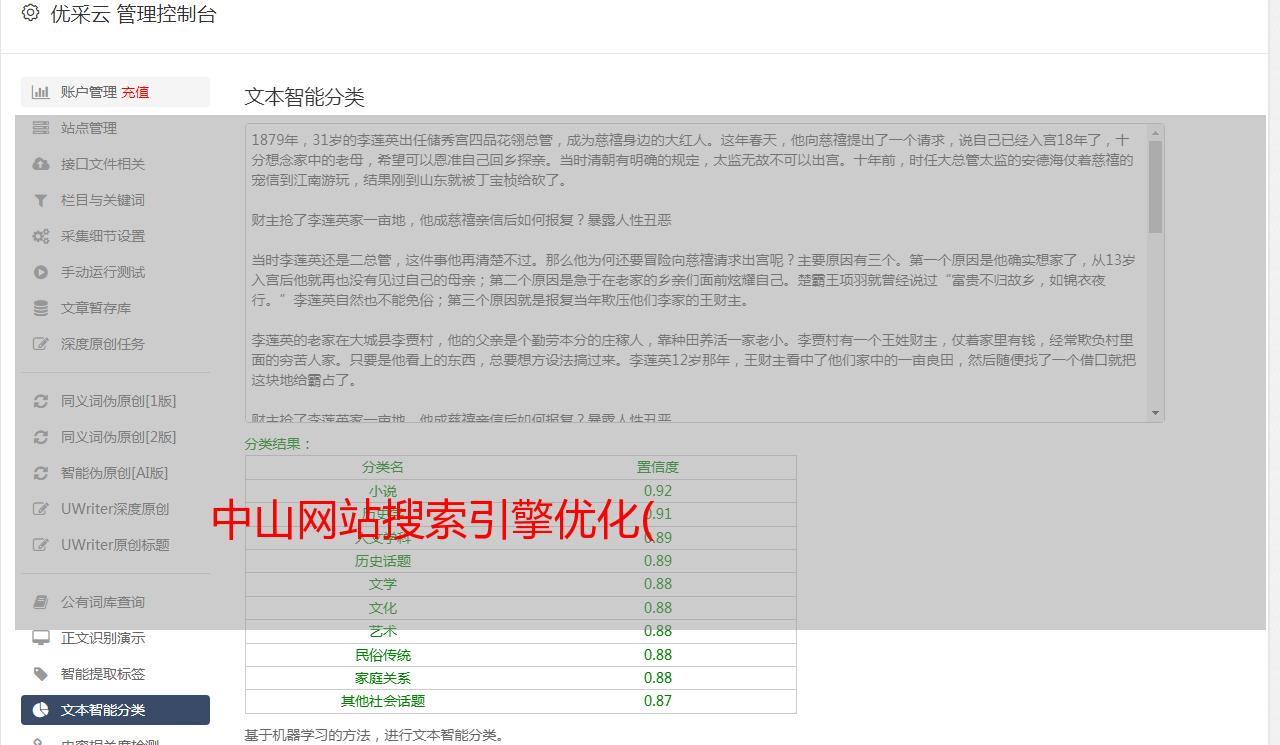The height and width of the screenshot is (745, 1280).
Task: Click the text area scrollbar down arrow
Action: tap(1156, 413)
